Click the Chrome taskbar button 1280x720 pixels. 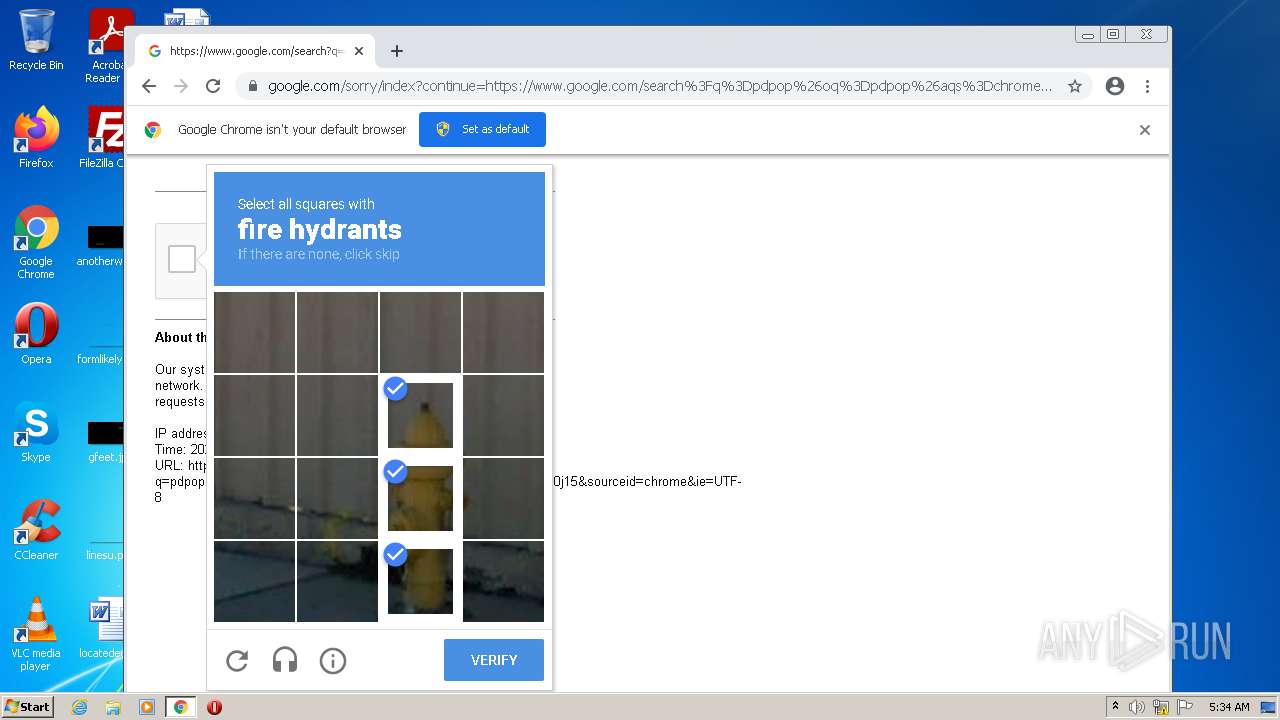[181, 707]
